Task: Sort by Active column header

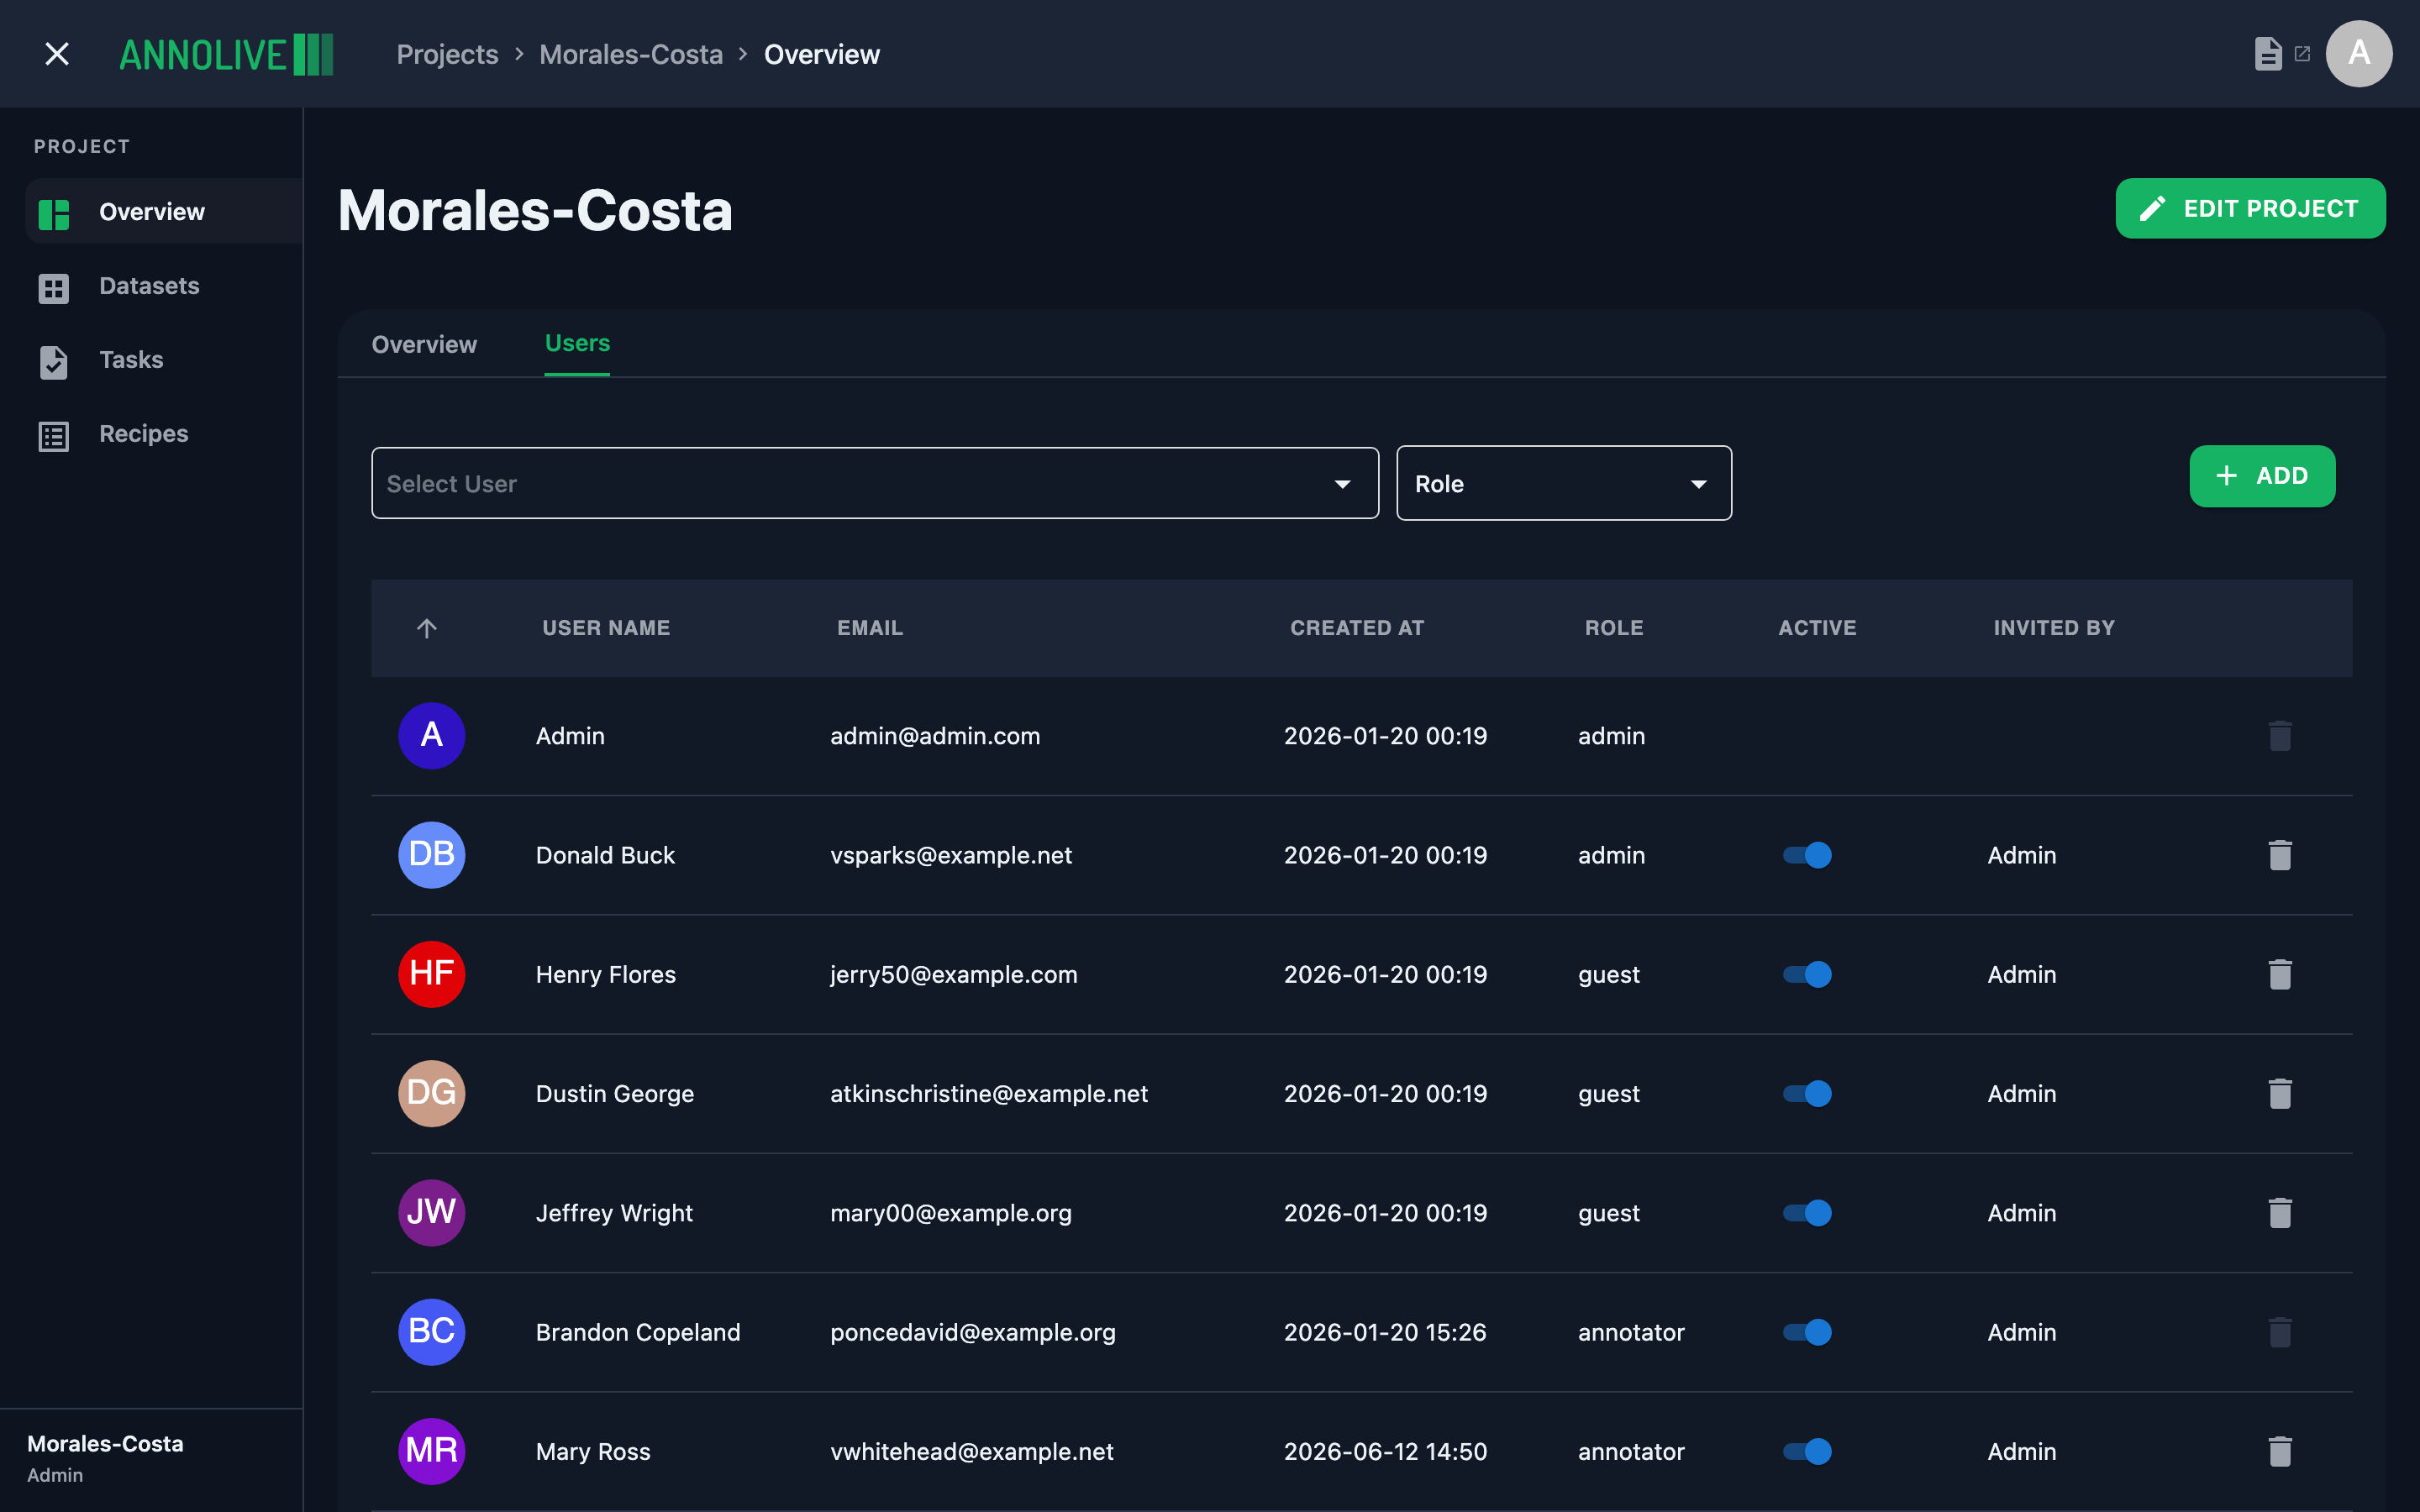Action: [1817, 628]
